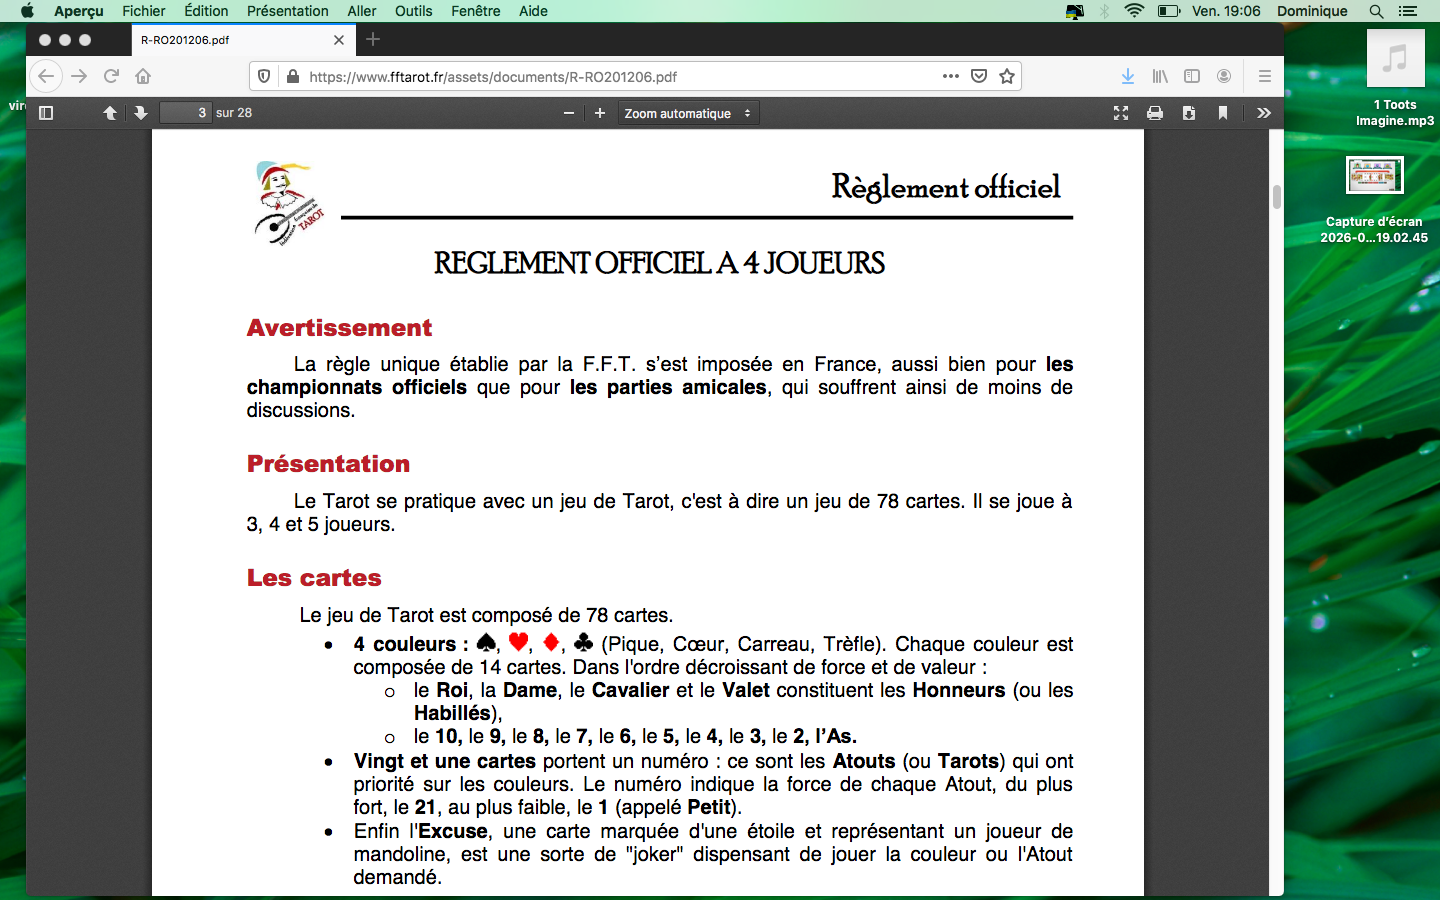Download the PDF from viewer toolbar
This screenshot has width=1440, height=900.
pos(1189,113)
